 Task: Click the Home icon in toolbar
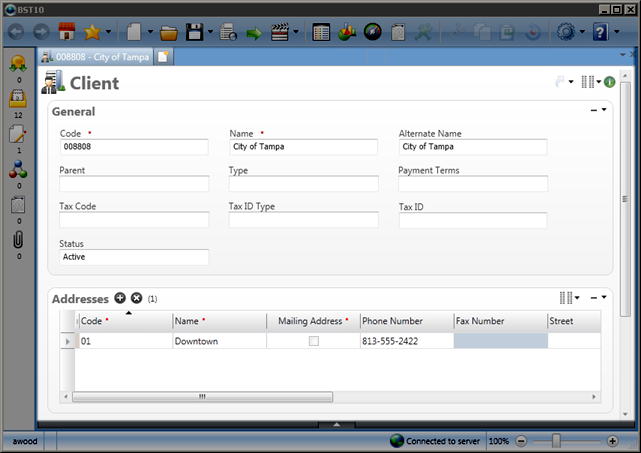[68, 32]
